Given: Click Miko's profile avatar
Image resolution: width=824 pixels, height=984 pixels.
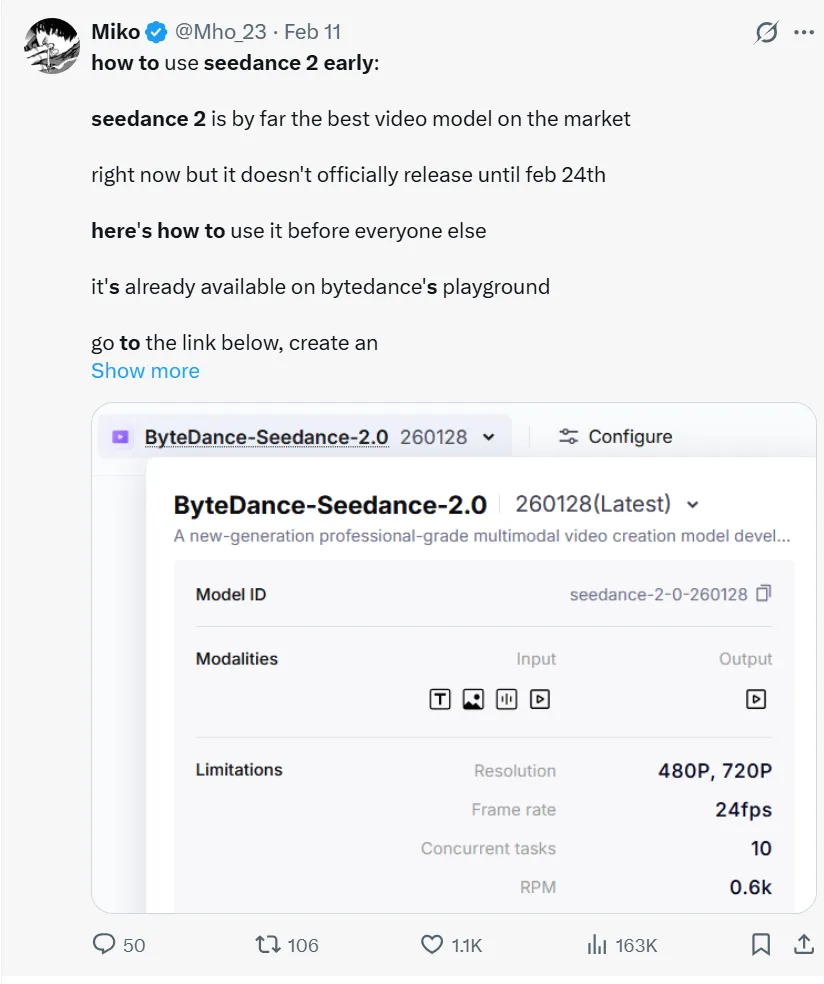Looking at the screenshot, I should coord(50,46).
